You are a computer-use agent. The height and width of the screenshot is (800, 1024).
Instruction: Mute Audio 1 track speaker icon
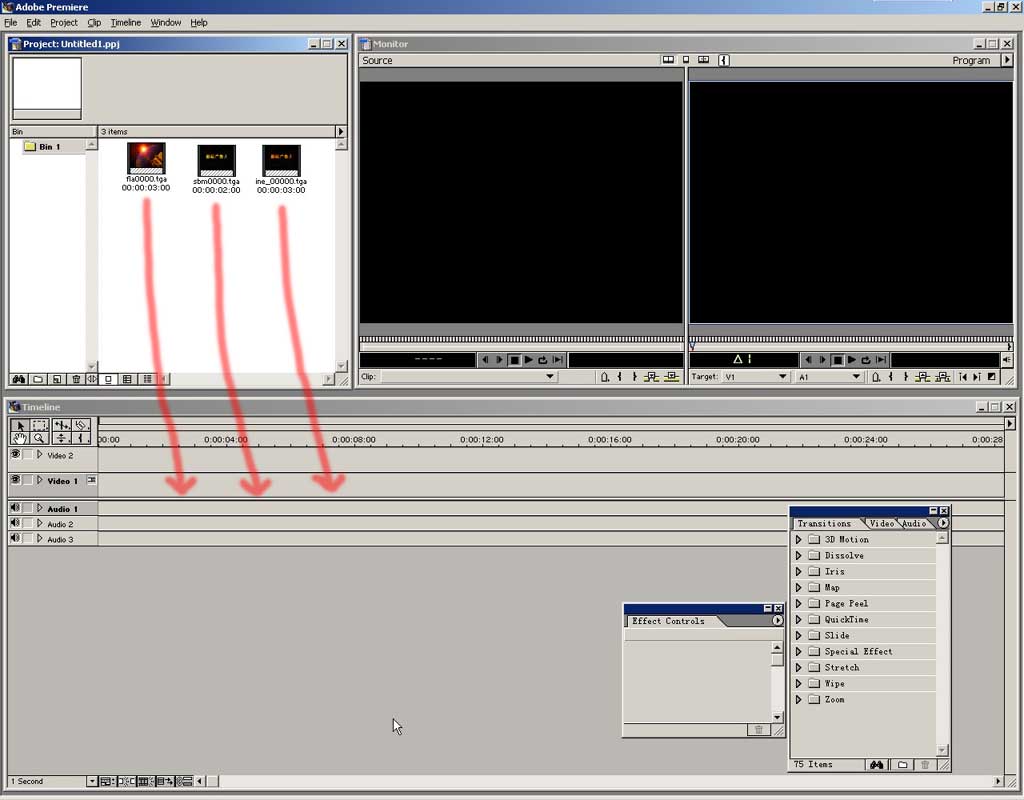click(15, 508)
